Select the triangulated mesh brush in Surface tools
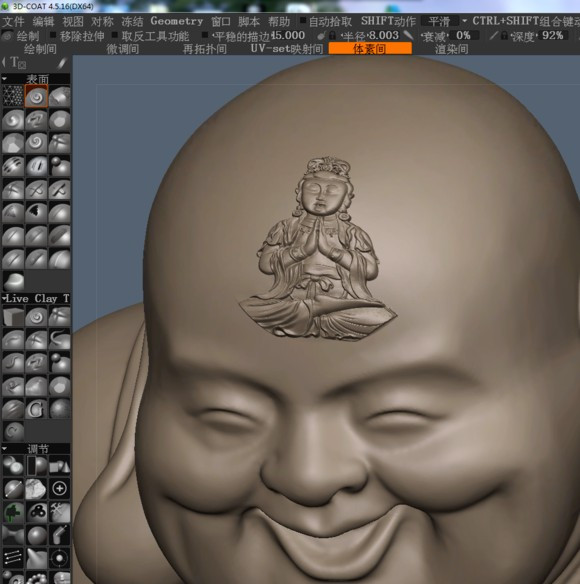The width and height of the screenshot is (580, 584). (13, 96)
